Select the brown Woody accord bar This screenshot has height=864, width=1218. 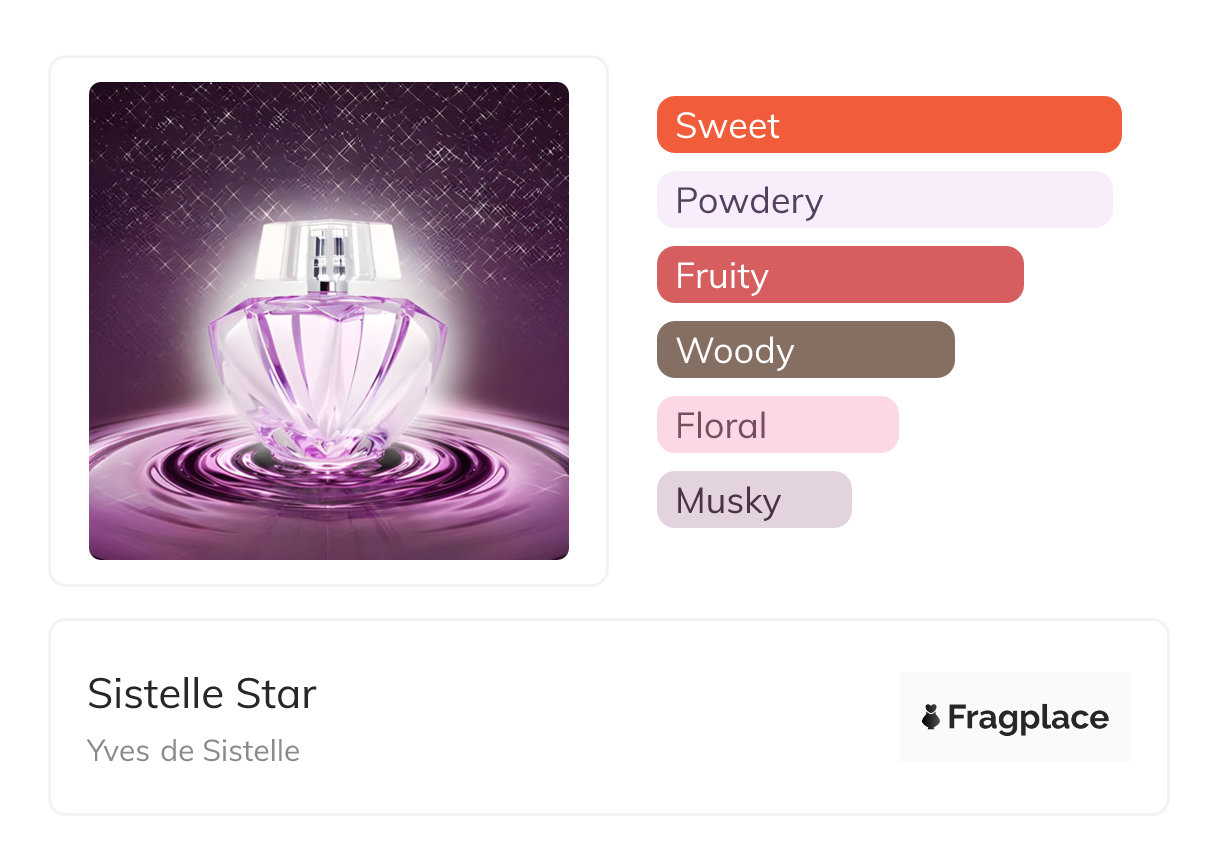click(x=870, y=350)
